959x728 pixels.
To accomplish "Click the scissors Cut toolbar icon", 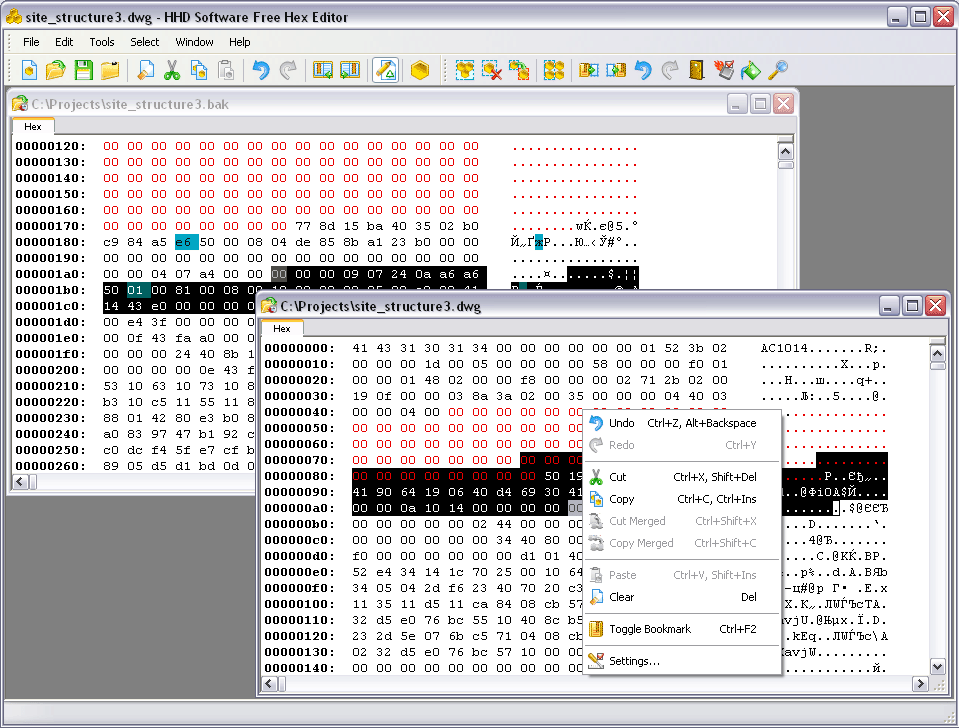I will 172,70.
